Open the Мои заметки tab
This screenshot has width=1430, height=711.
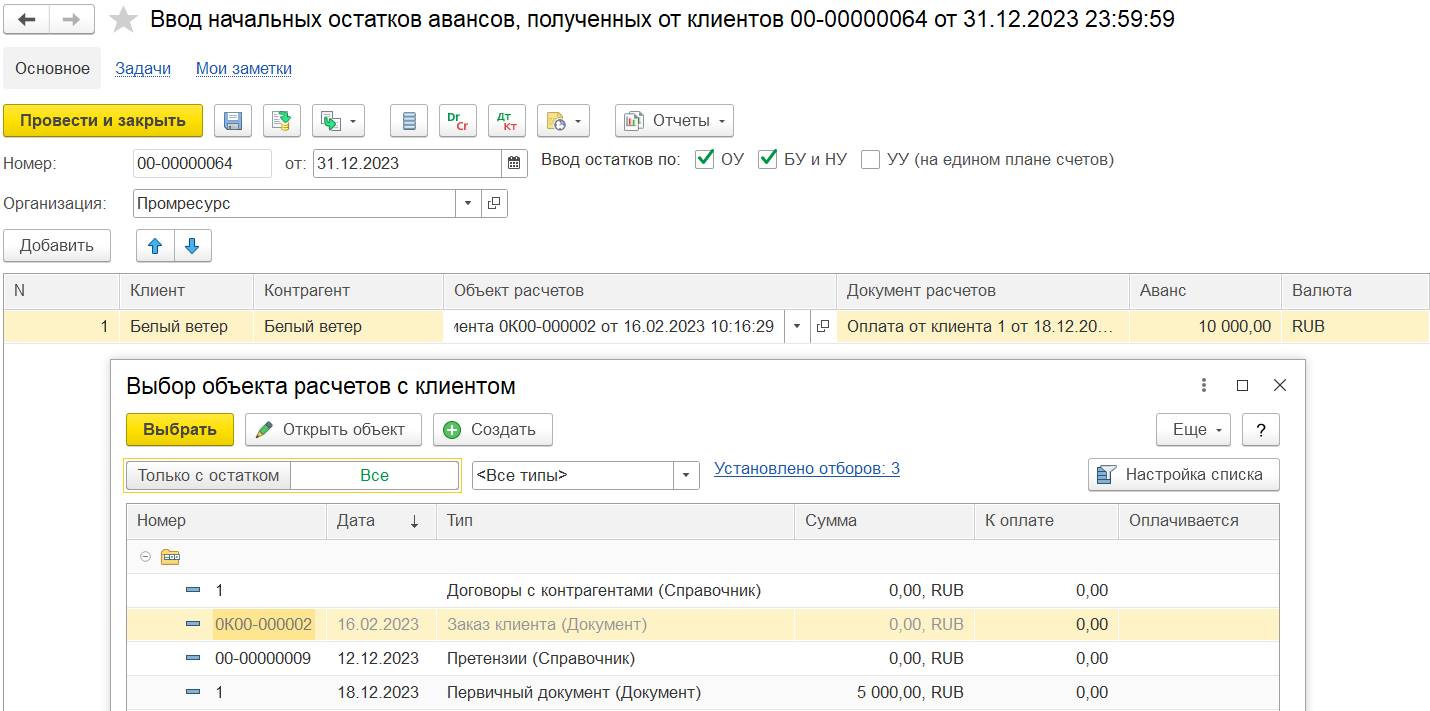[244, 68]
